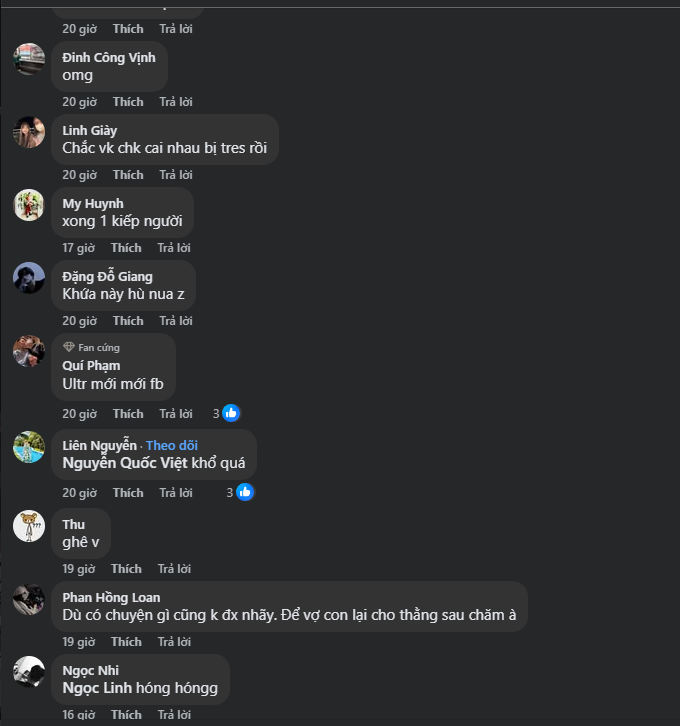This screenshot has height=726, width=680.
Task: Open Đinh Công Vịnh's profile picture
Action: (x=29, y=59)
